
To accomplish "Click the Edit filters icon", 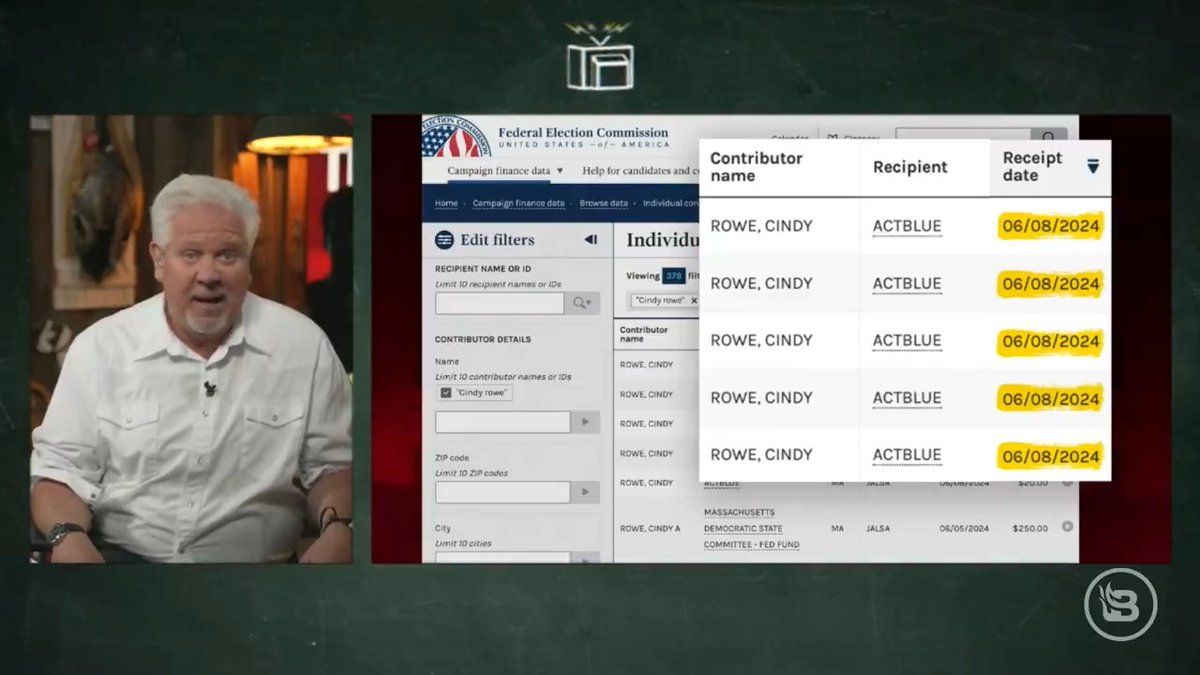I will [444, 240].
